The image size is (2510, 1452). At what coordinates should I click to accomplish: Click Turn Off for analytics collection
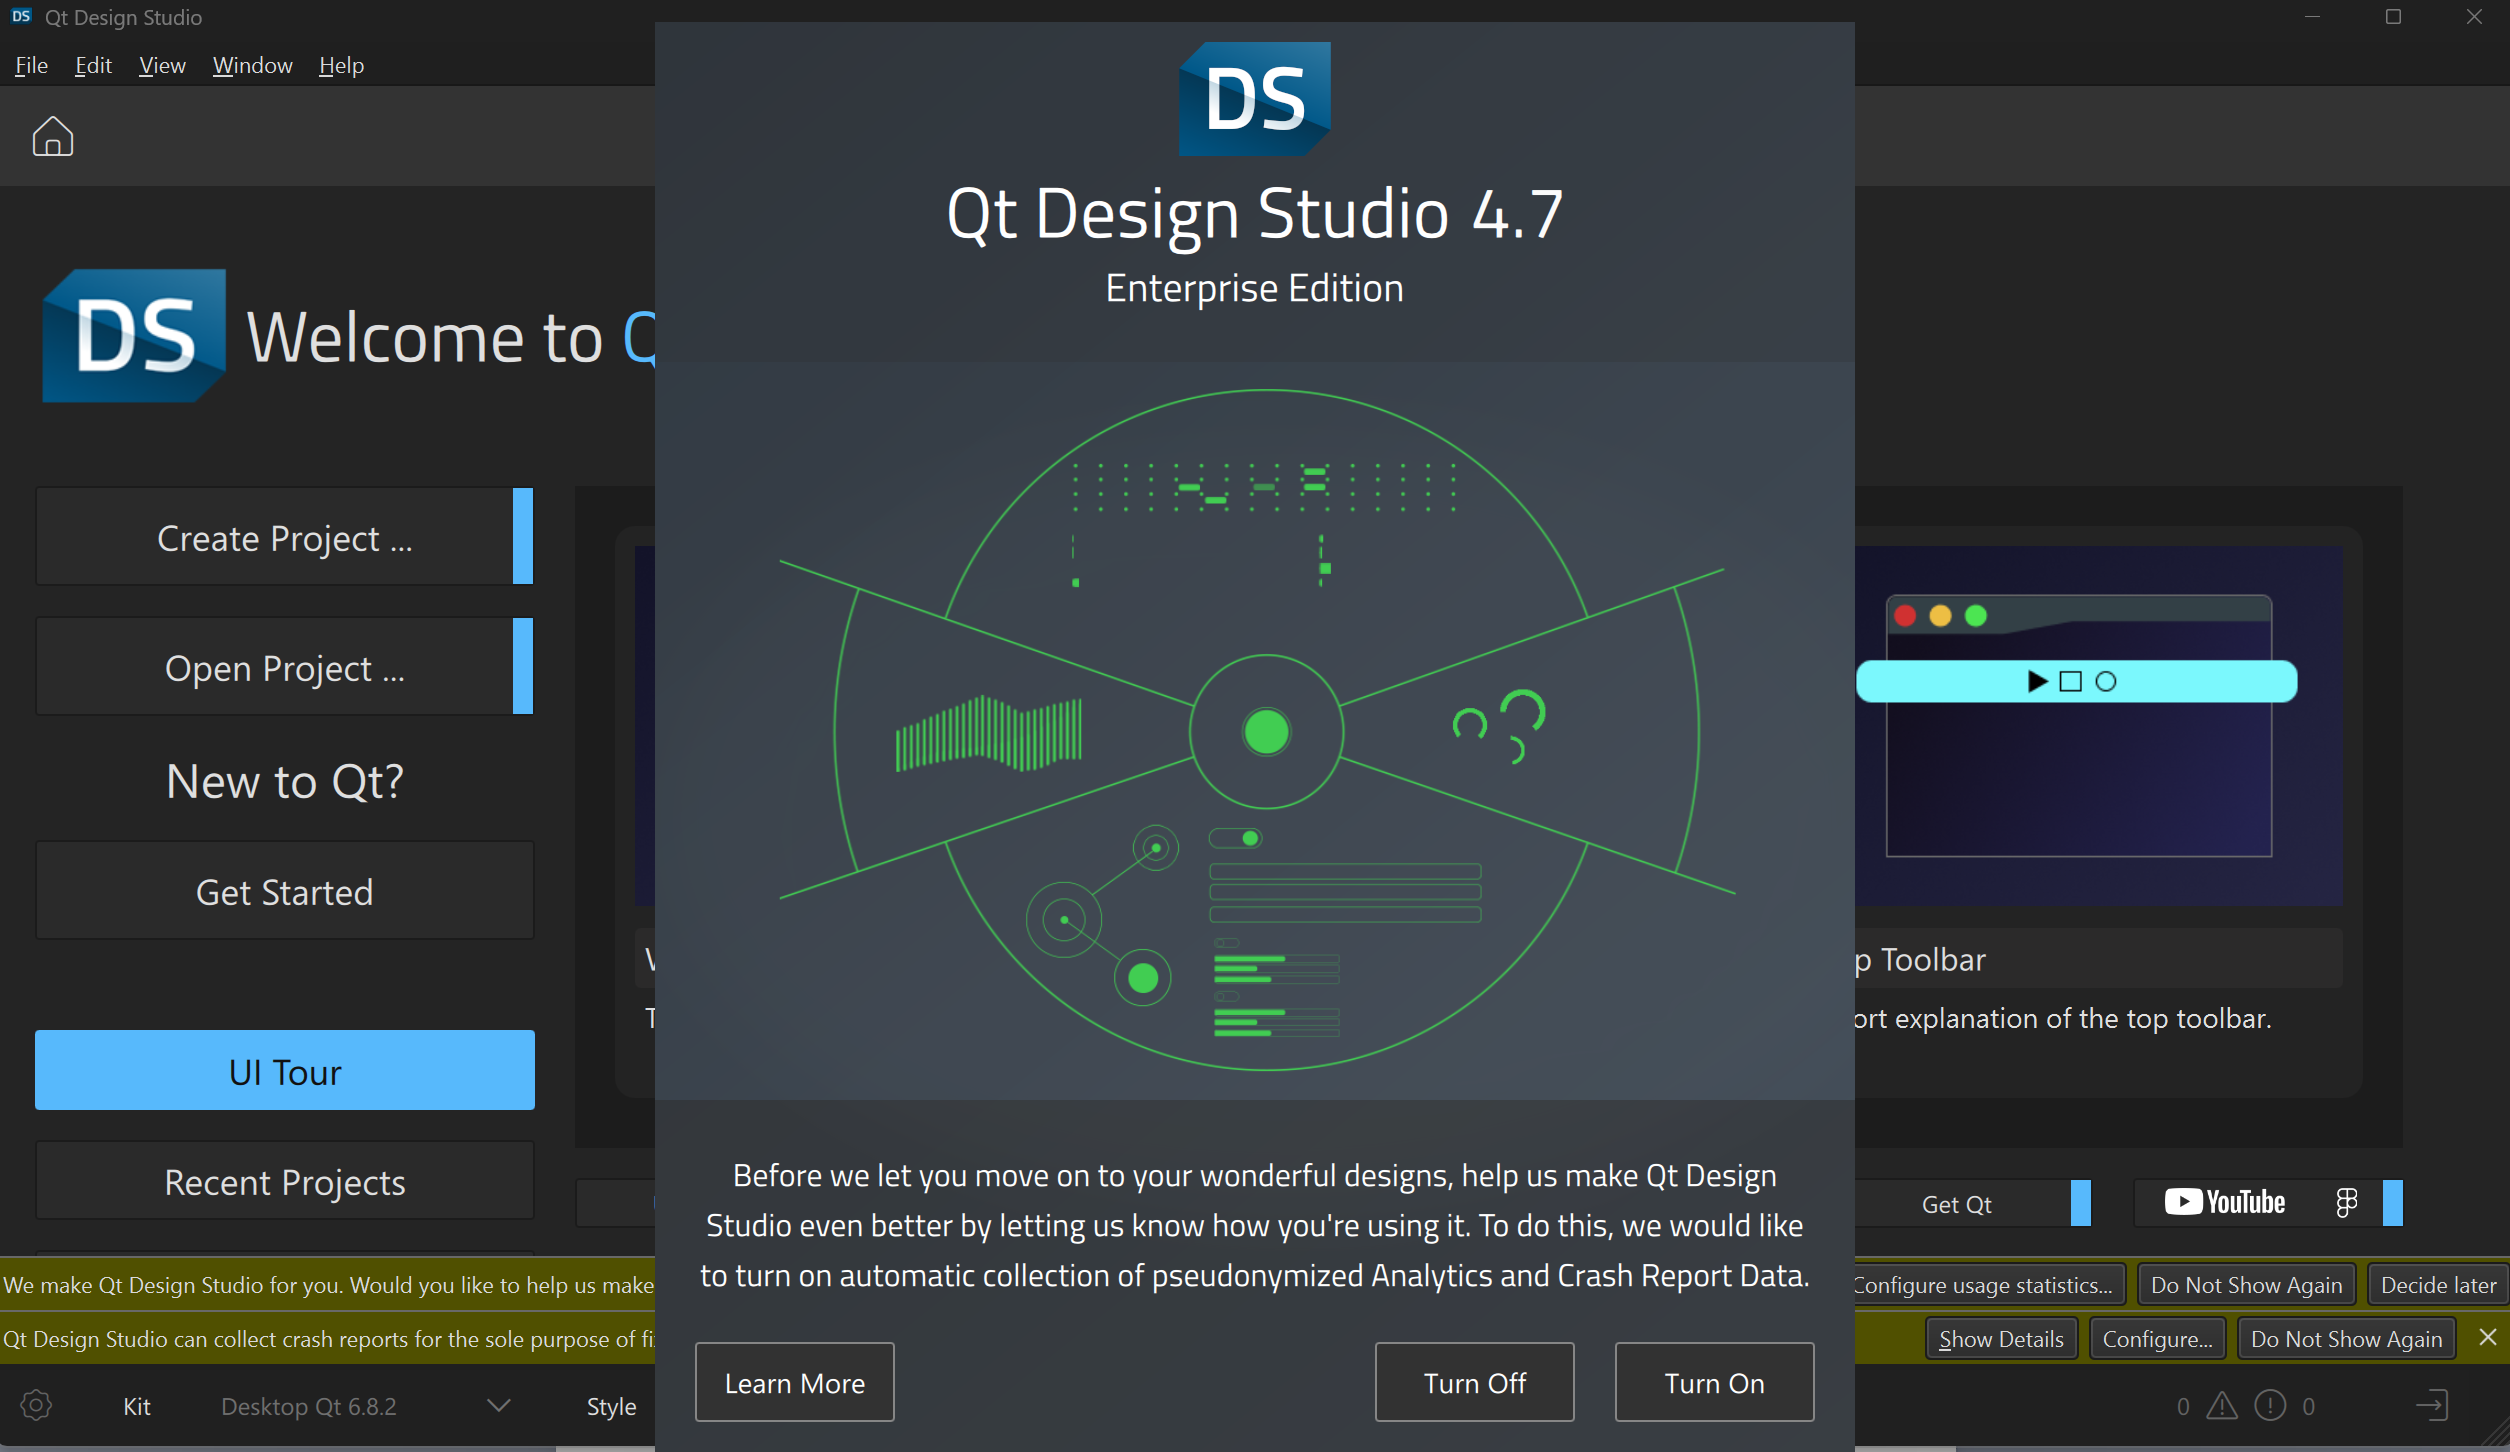[x=1474, y=1382]
